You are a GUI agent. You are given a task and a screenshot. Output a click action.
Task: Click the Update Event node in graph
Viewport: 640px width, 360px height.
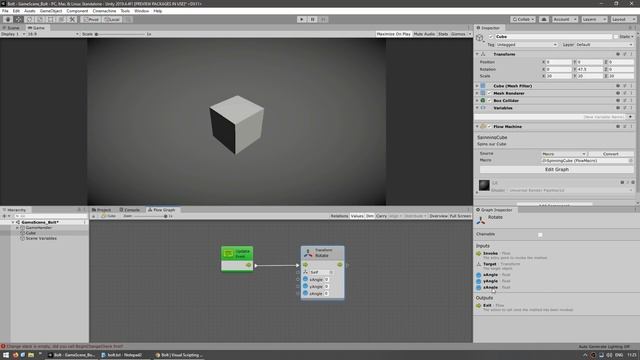[x=237, y=258]
